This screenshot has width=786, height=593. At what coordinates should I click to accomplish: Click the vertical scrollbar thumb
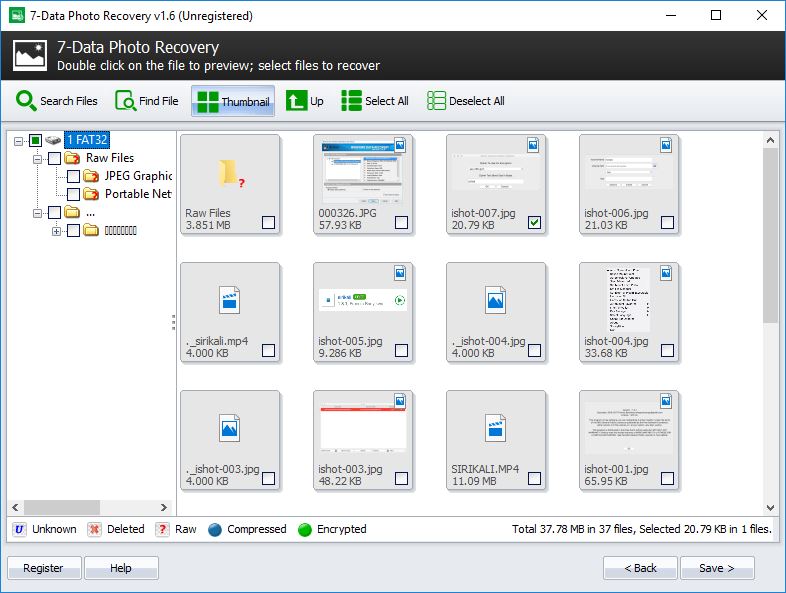tap(770, 236)
